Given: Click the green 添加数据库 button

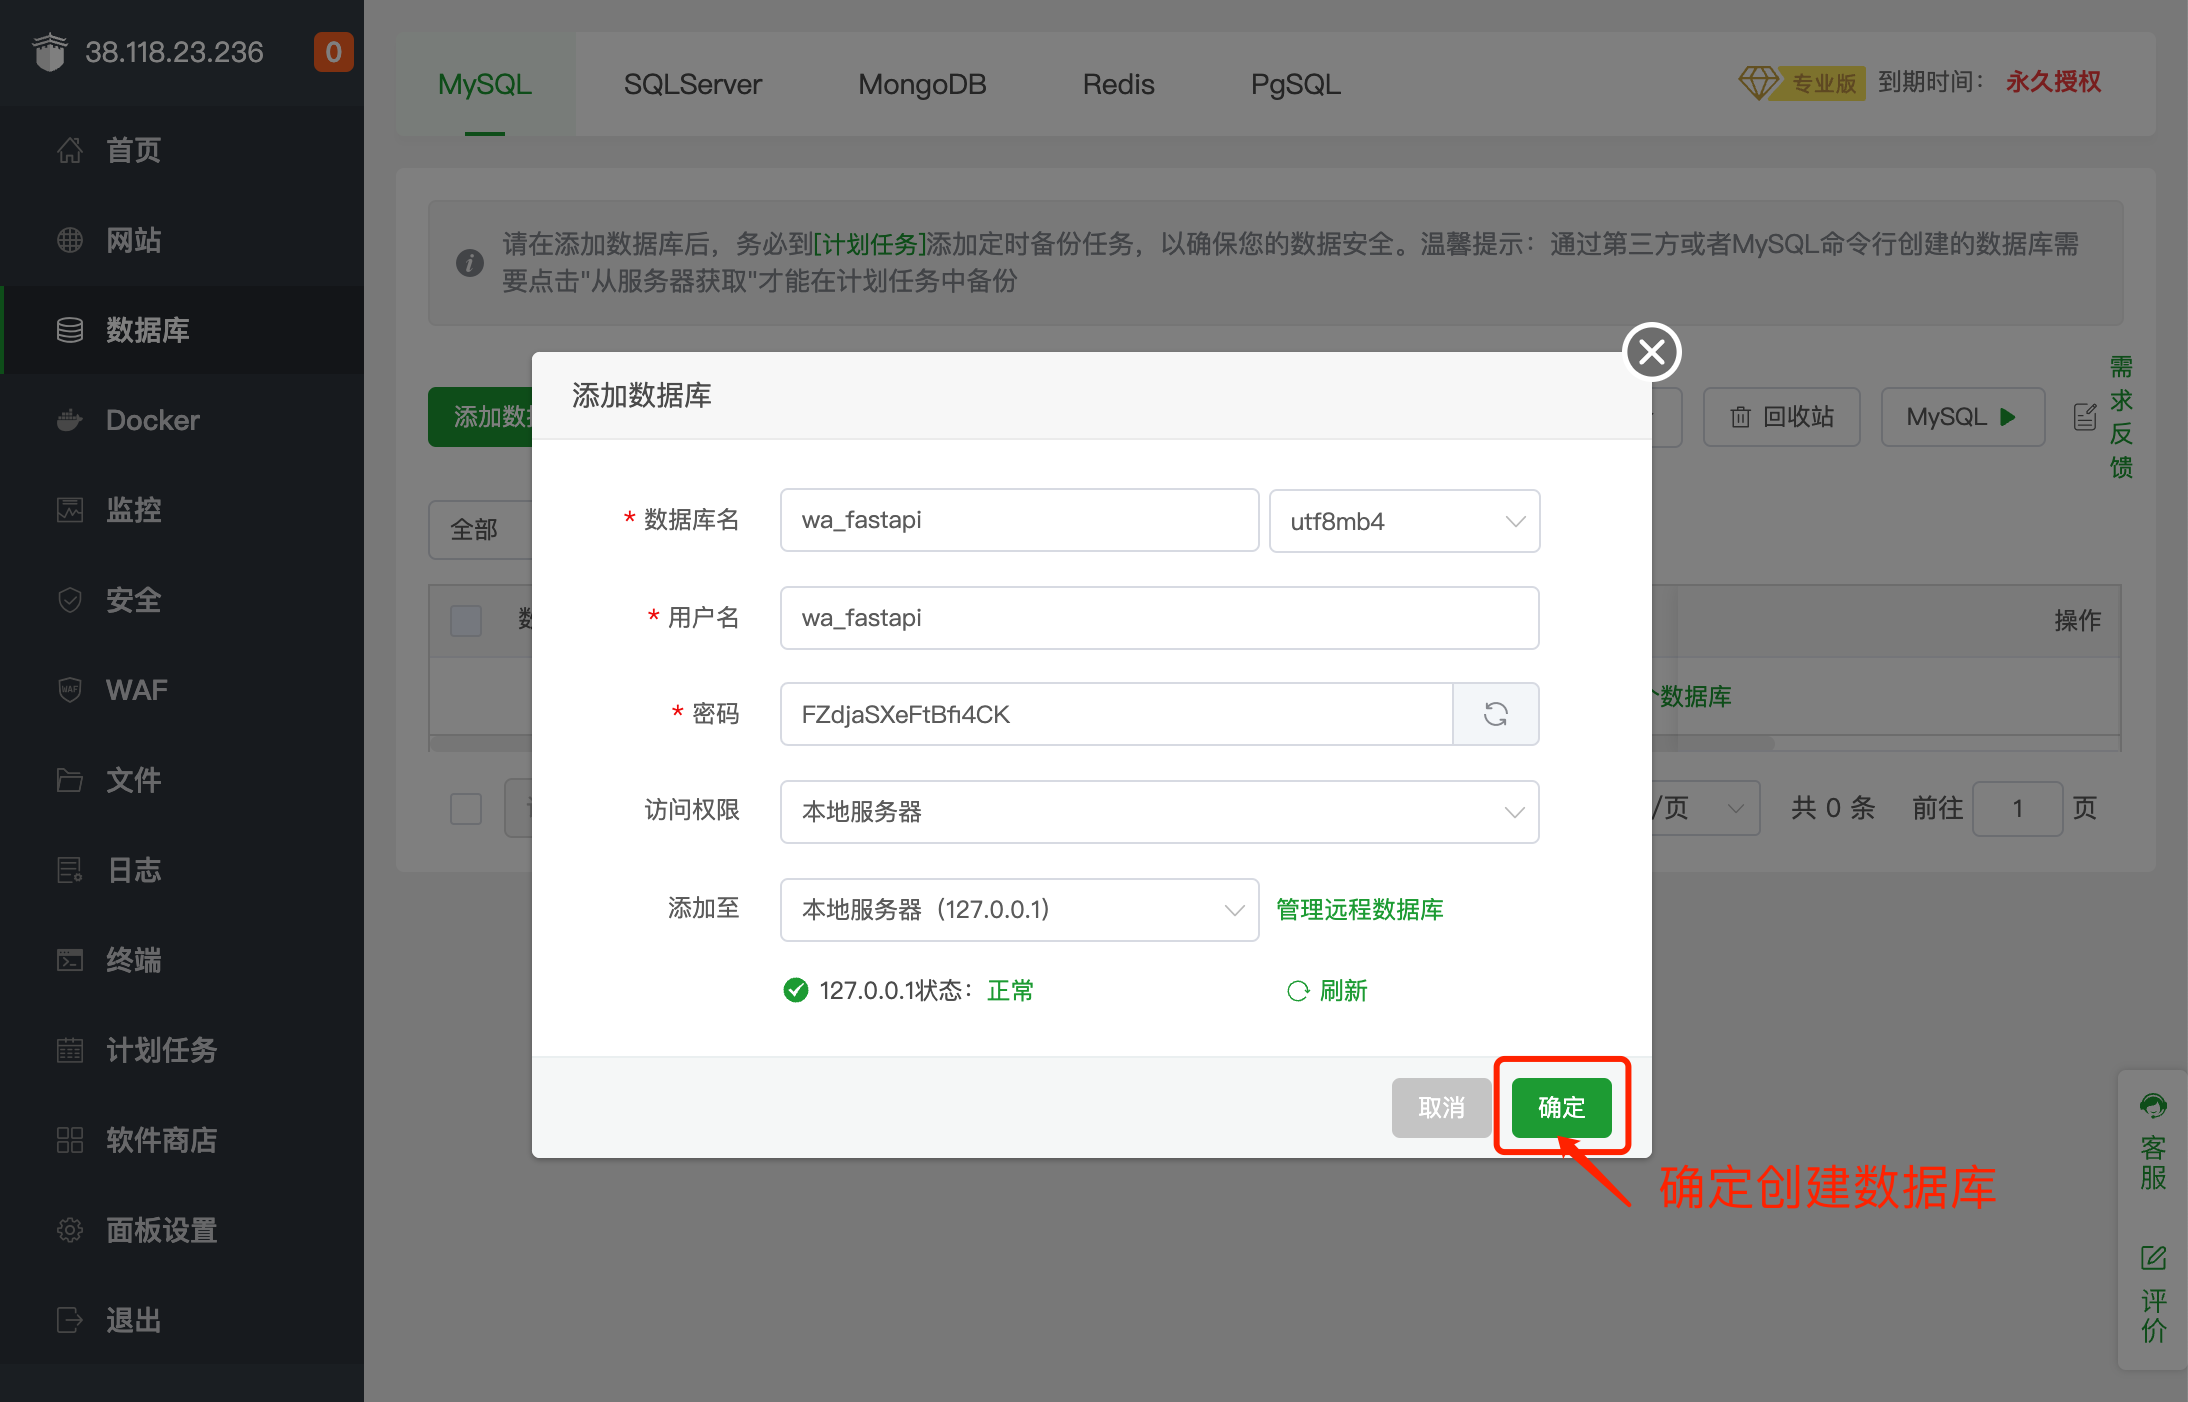Looking at the screenshot, I should [x=481, y=417].
